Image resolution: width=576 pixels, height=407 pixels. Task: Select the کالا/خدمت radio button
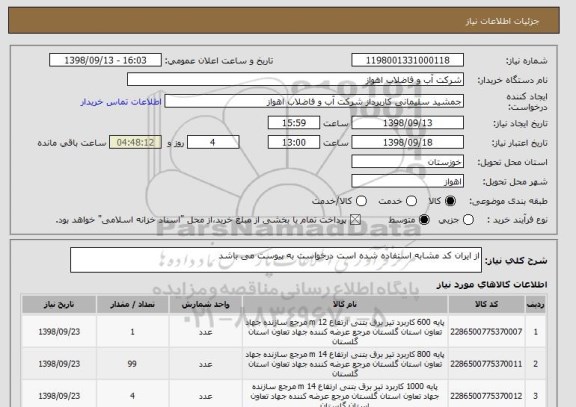(361, 201)
